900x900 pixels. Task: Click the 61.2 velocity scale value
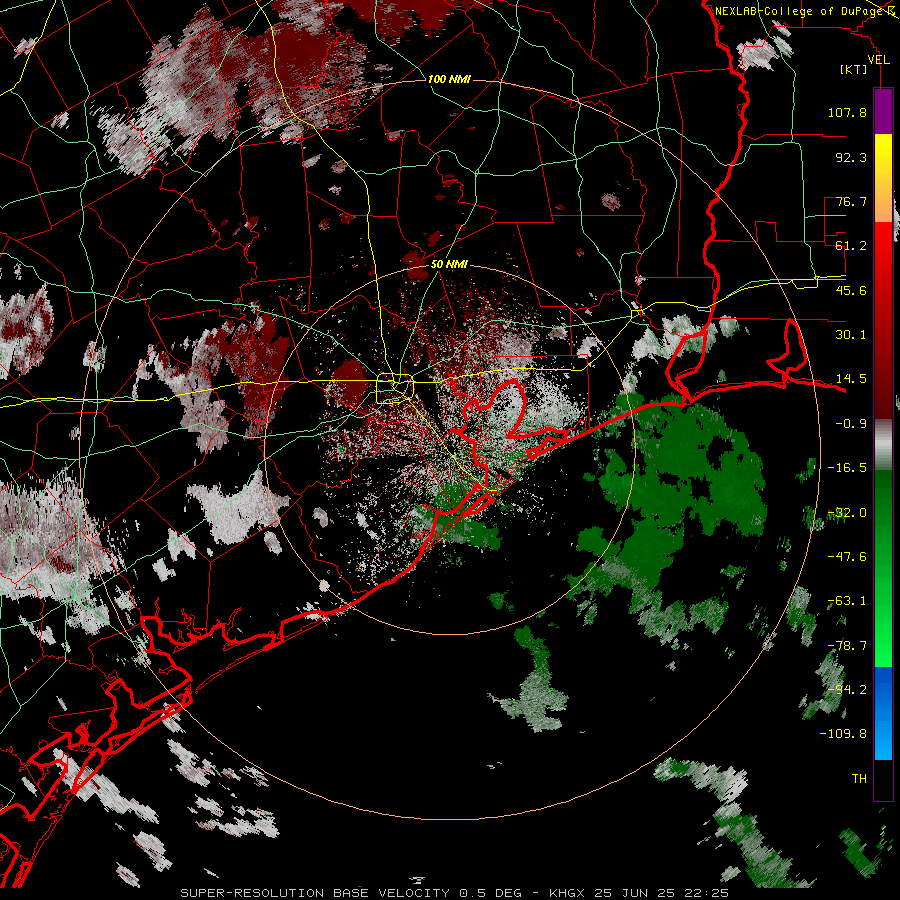[851, 246]
